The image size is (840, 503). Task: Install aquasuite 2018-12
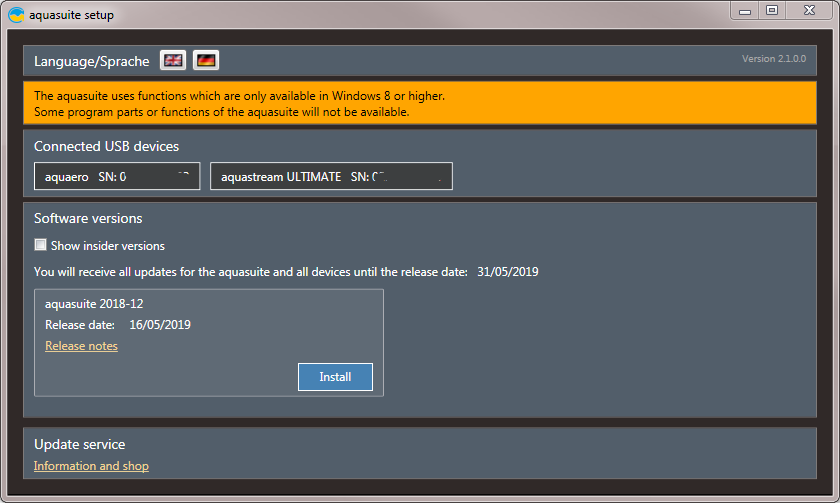335,377
